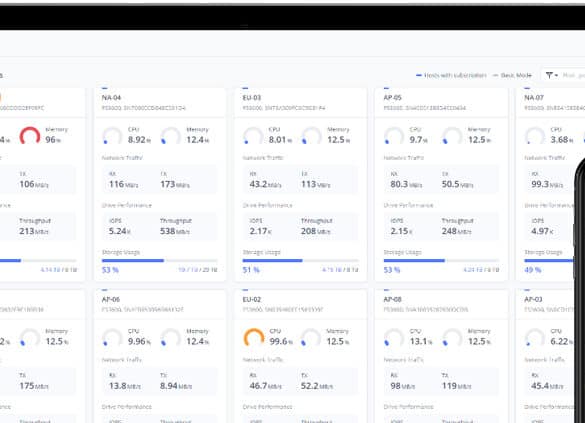
Task: Select AP-08 CPU value 13.1%
Action: point(421,341)
